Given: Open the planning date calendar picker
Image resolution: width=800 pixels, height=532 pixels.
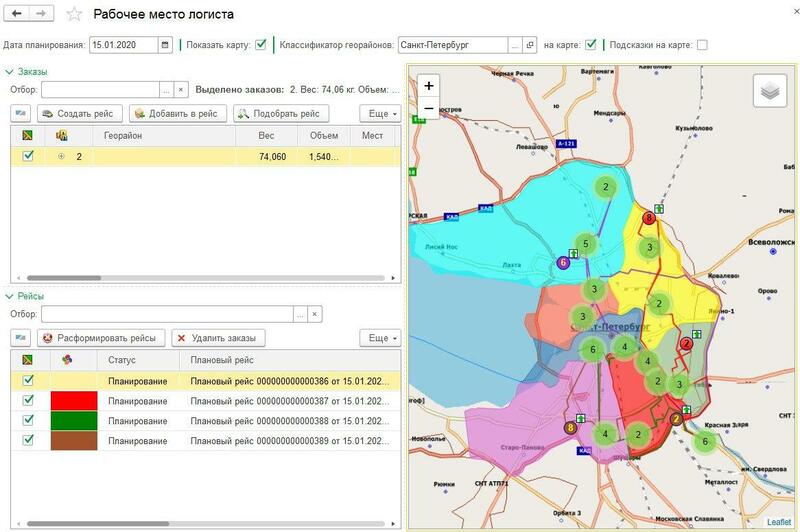Looking at the screenshot, I should [x=165, y=45].
